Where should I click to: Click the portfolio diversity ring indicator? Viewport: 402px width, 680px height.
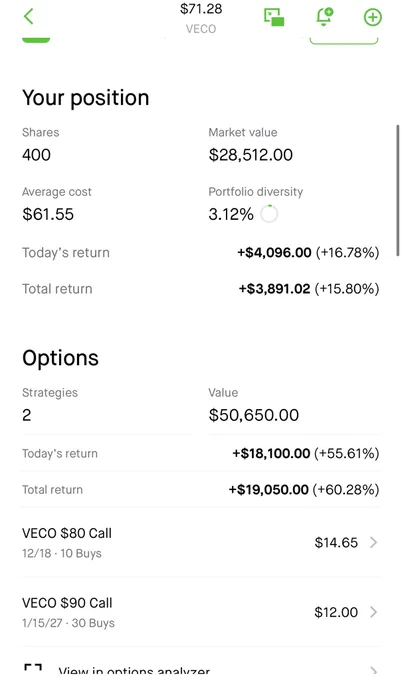click(x=269, y=214)
